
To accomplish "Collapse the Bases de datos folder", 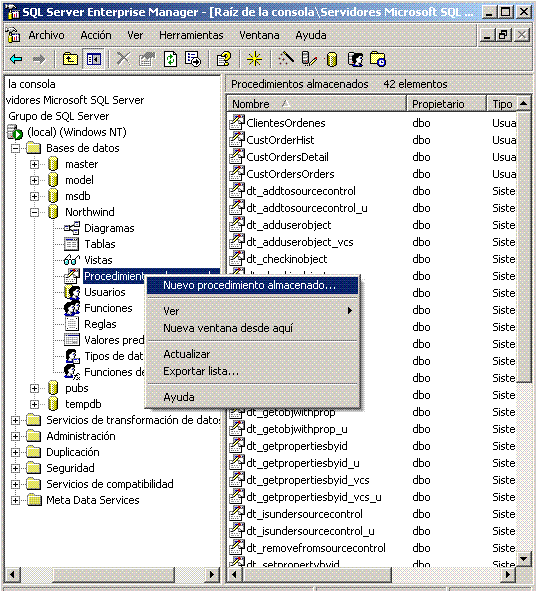I will [15, 148].
